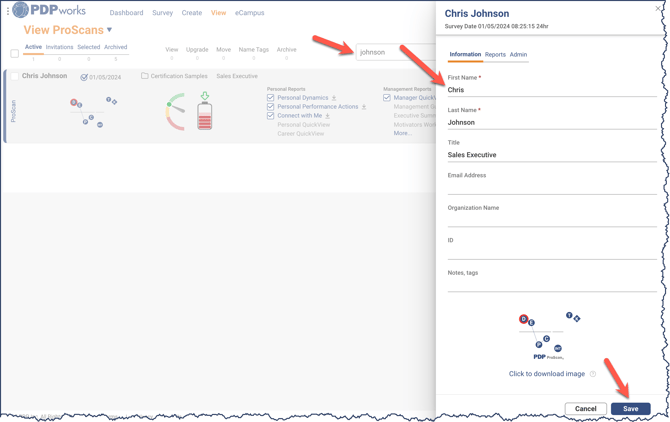This screenshot has height=422, width=670.
Task: Switch to the Reports tab
Action: pyautogui.click(x=495, y=55)
